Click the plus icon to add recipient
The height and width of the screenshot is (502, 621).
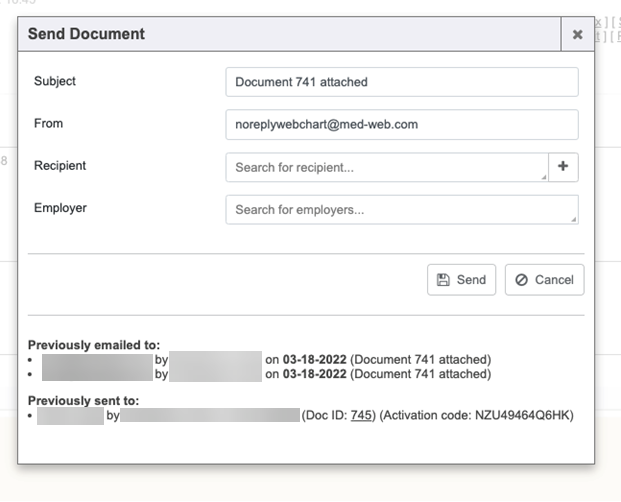[x=563, y=167]
